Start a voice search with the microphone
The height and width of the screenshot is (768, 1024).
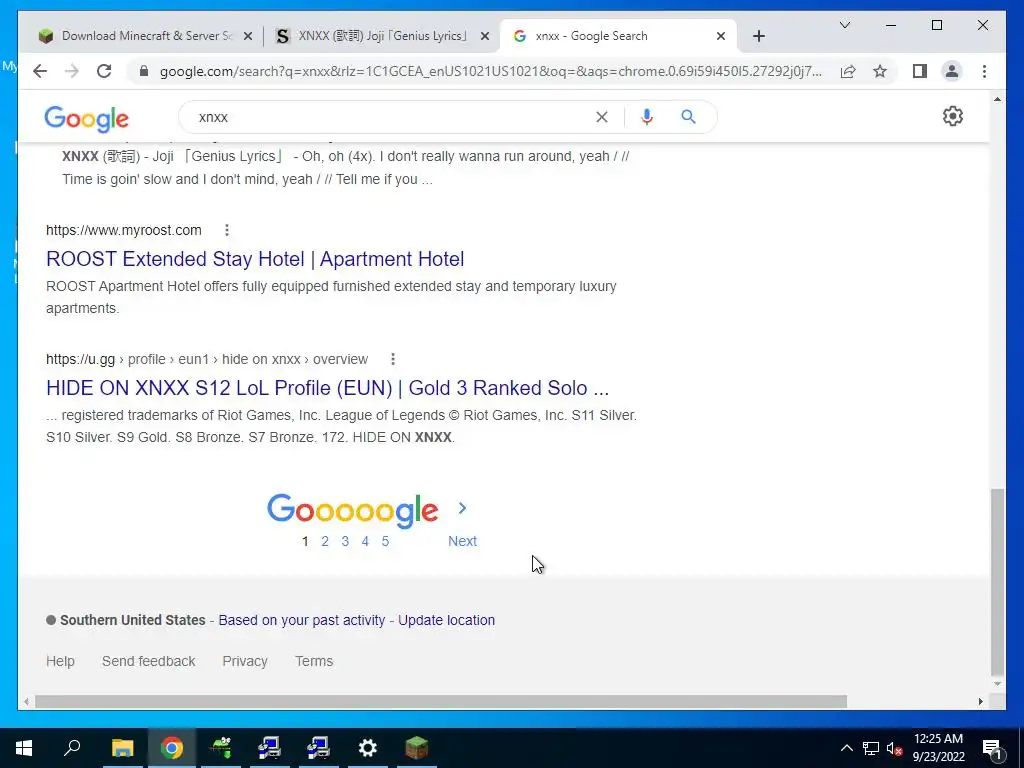pyautogui.click(x=647, y=117)
